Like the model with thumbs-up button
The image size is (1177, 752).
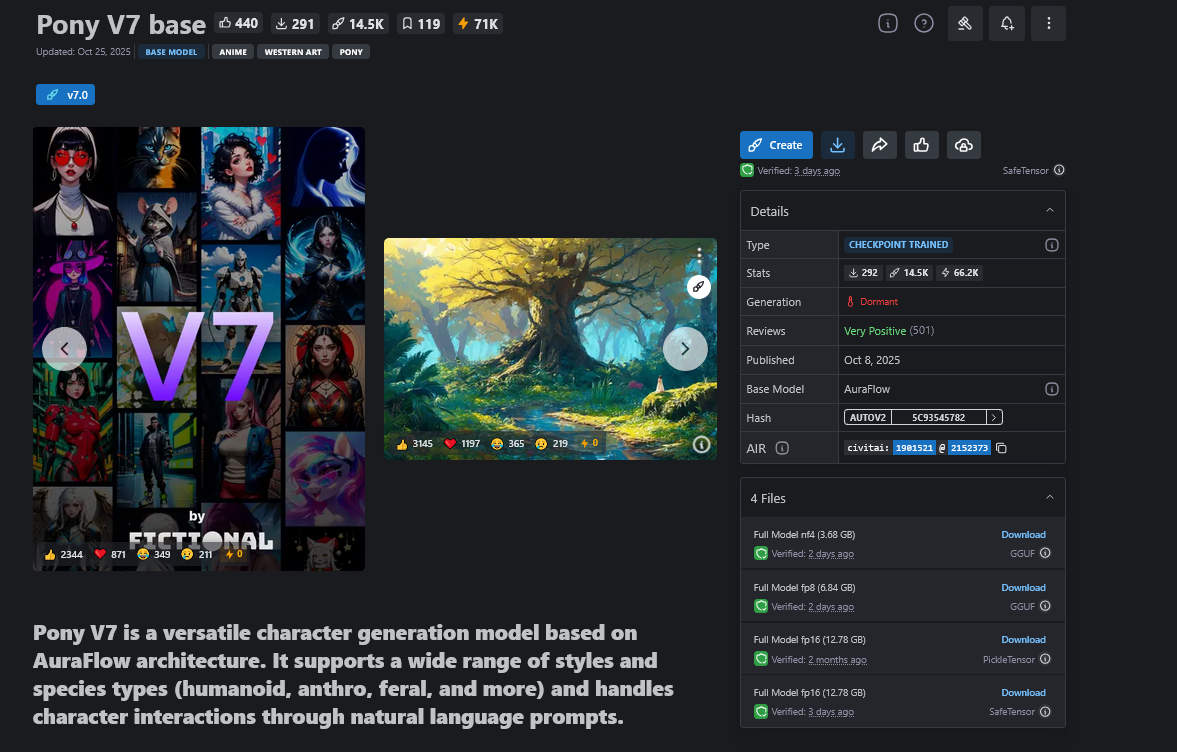[922, 145]
